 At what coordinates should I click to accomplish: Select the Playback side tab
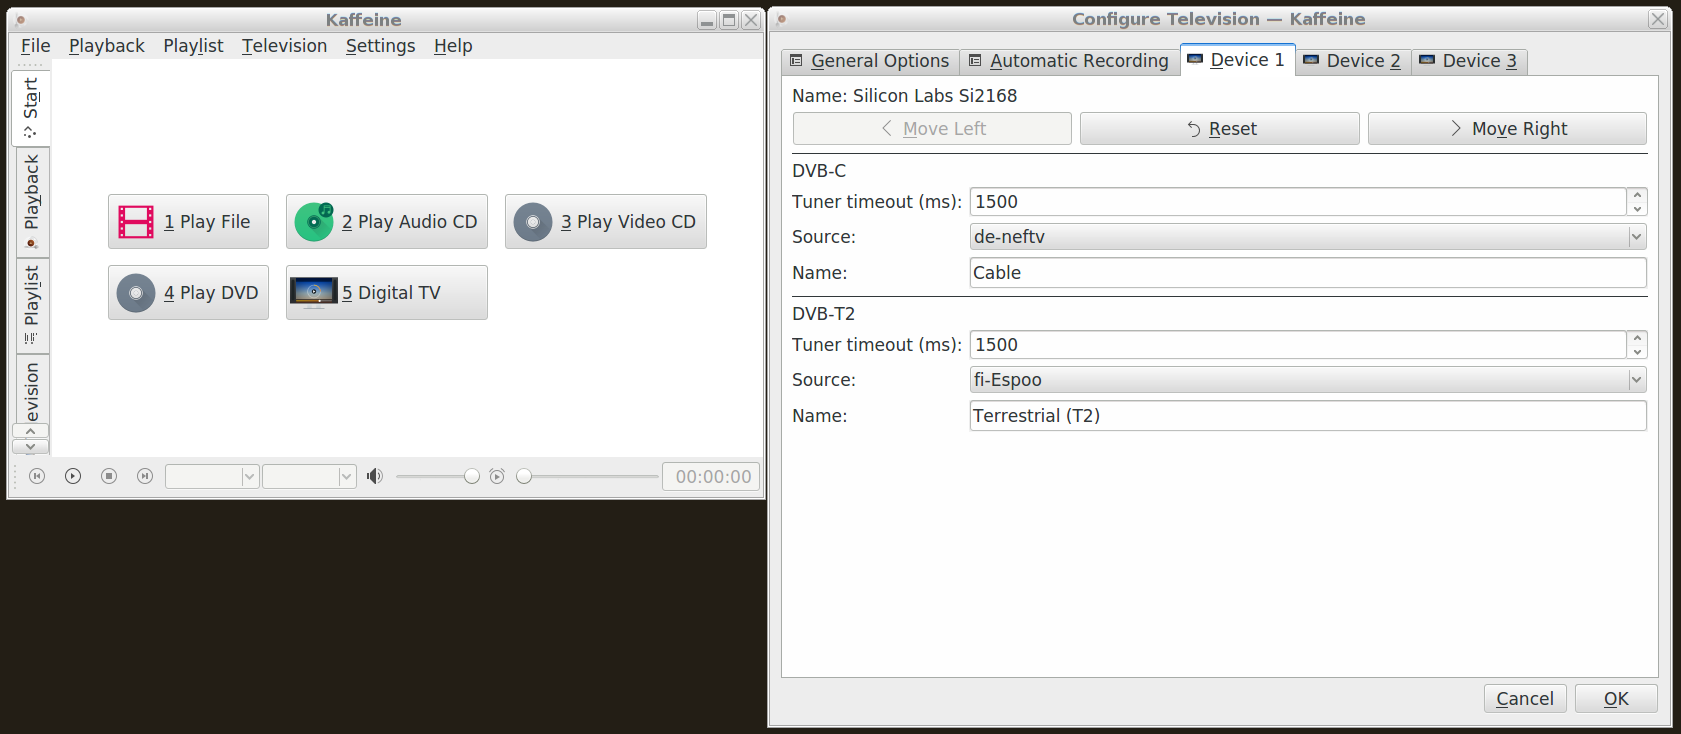[31, 202]
